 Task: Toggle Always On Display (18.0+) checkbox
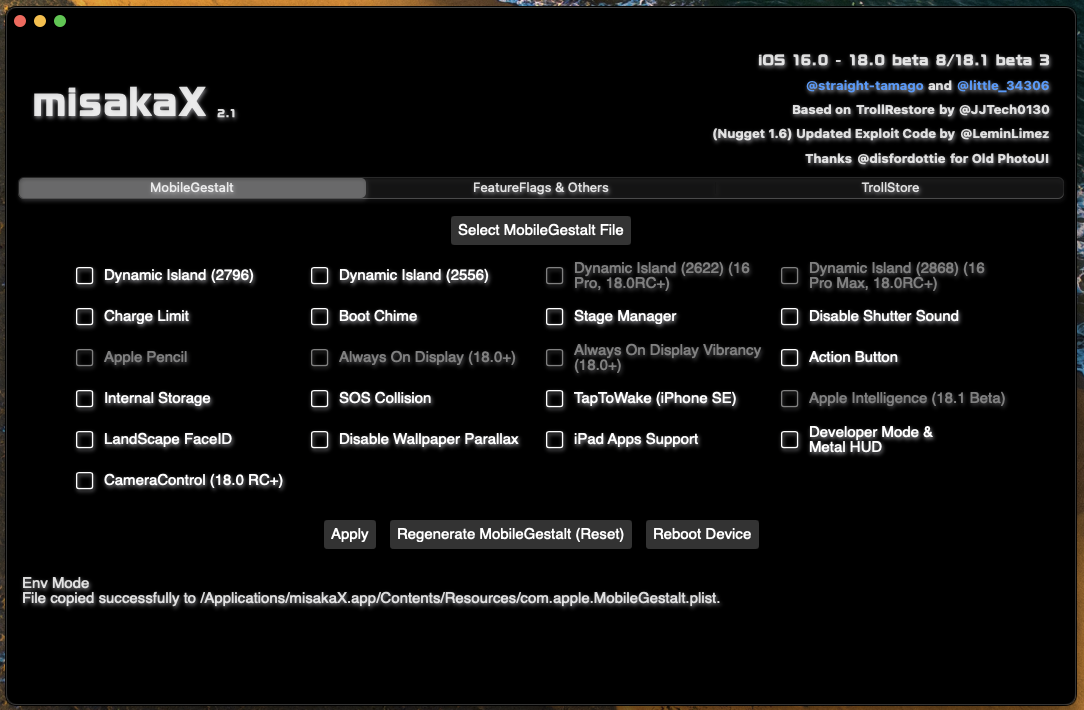[x=319, y=357]
